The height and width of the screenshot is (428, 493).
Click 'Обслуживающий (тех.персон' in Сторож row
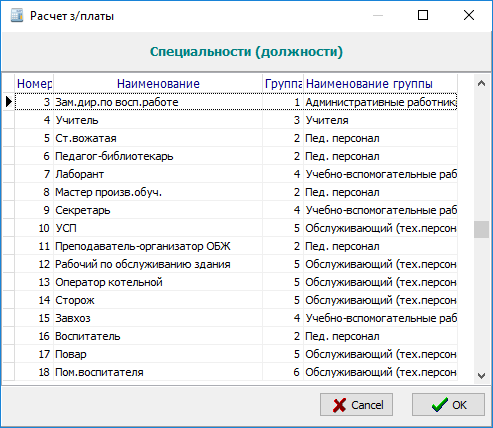click(380, 300)
